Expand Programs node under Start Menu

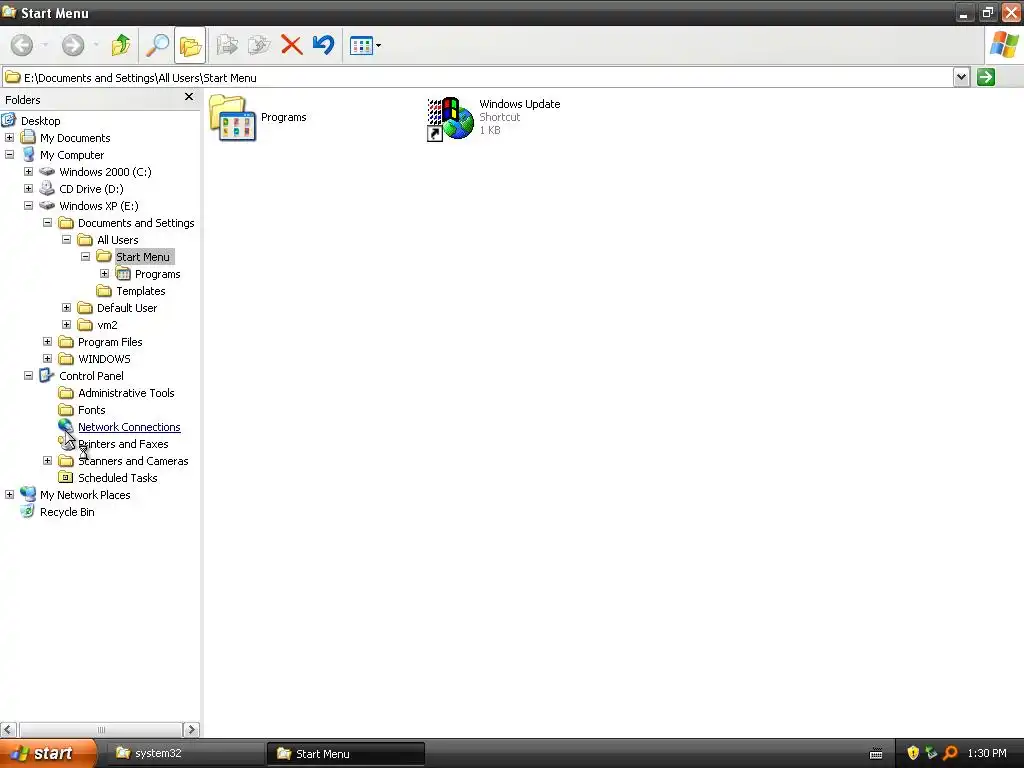pos(104,274)
